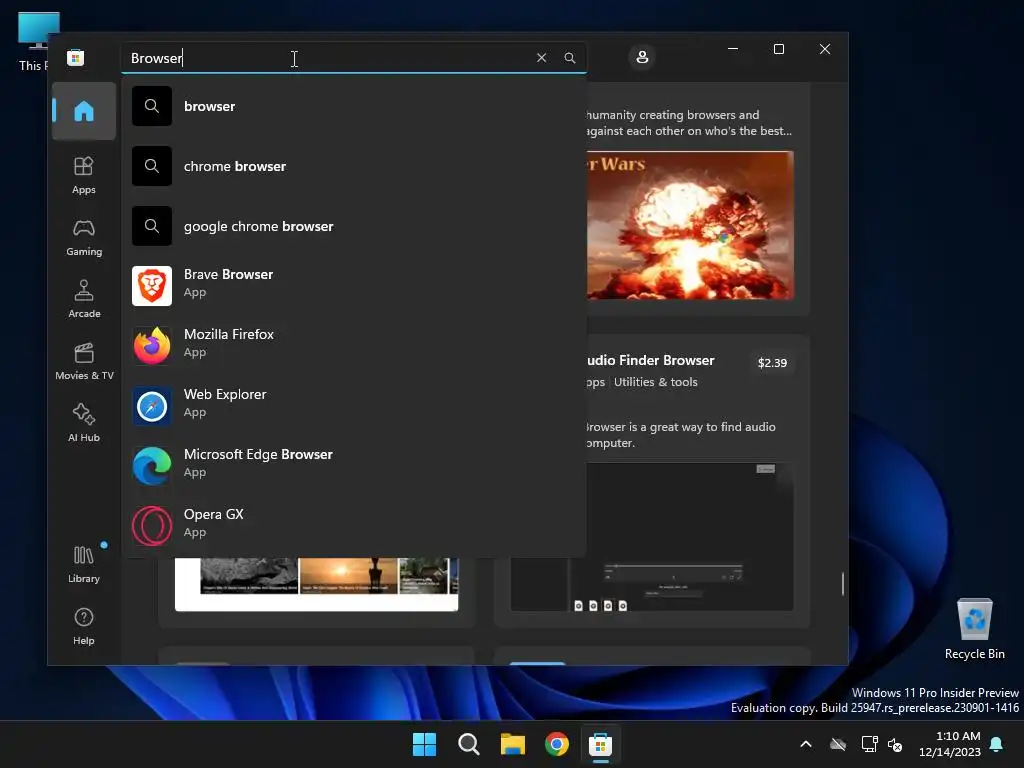
Task: Open the Browser Wars explosion thumbnail
Action: 690,225
